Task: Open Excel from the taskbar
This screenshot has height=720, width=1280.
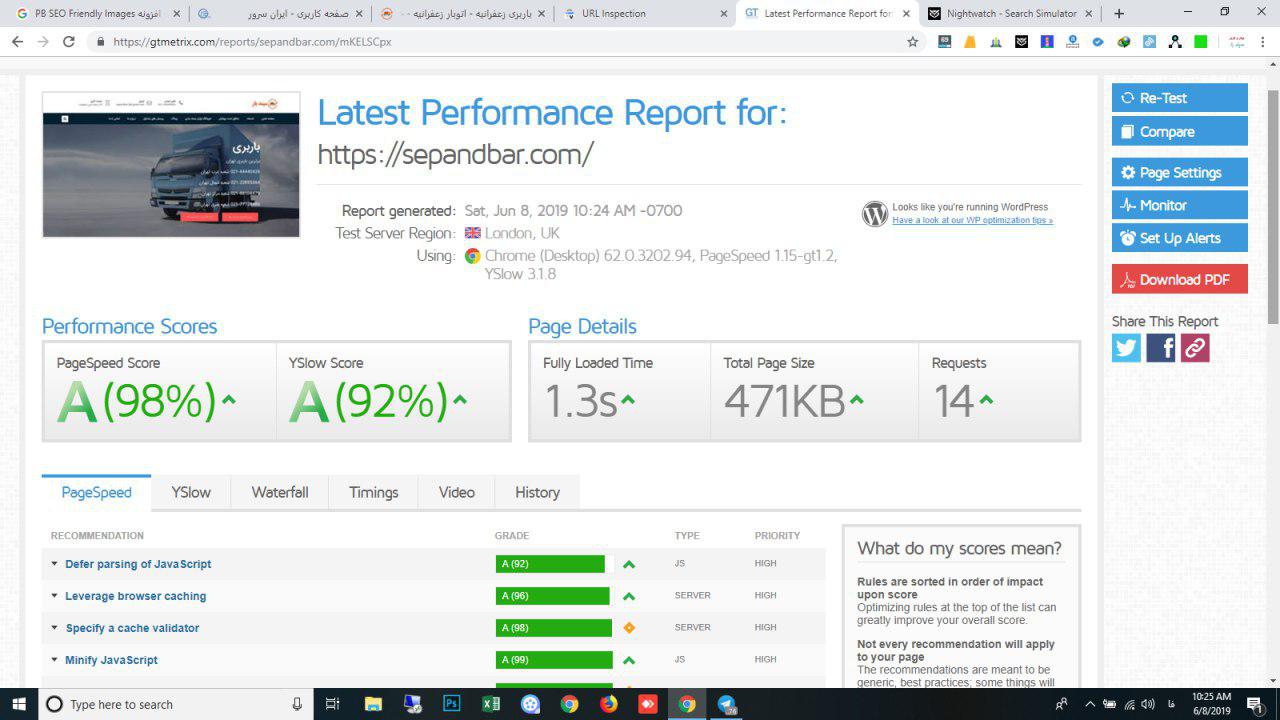Action: tap(490, 704)
